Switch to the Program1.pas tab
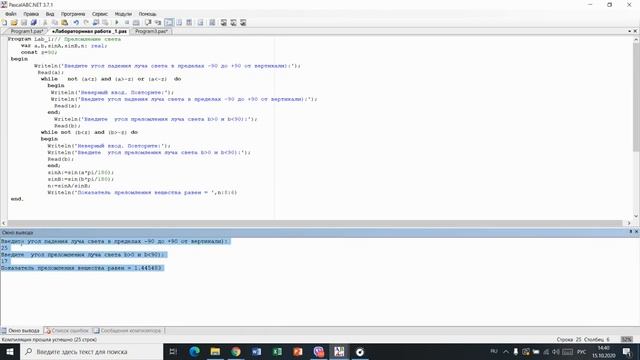The width and height of the screenshot is (640, 360). (26, 31)
